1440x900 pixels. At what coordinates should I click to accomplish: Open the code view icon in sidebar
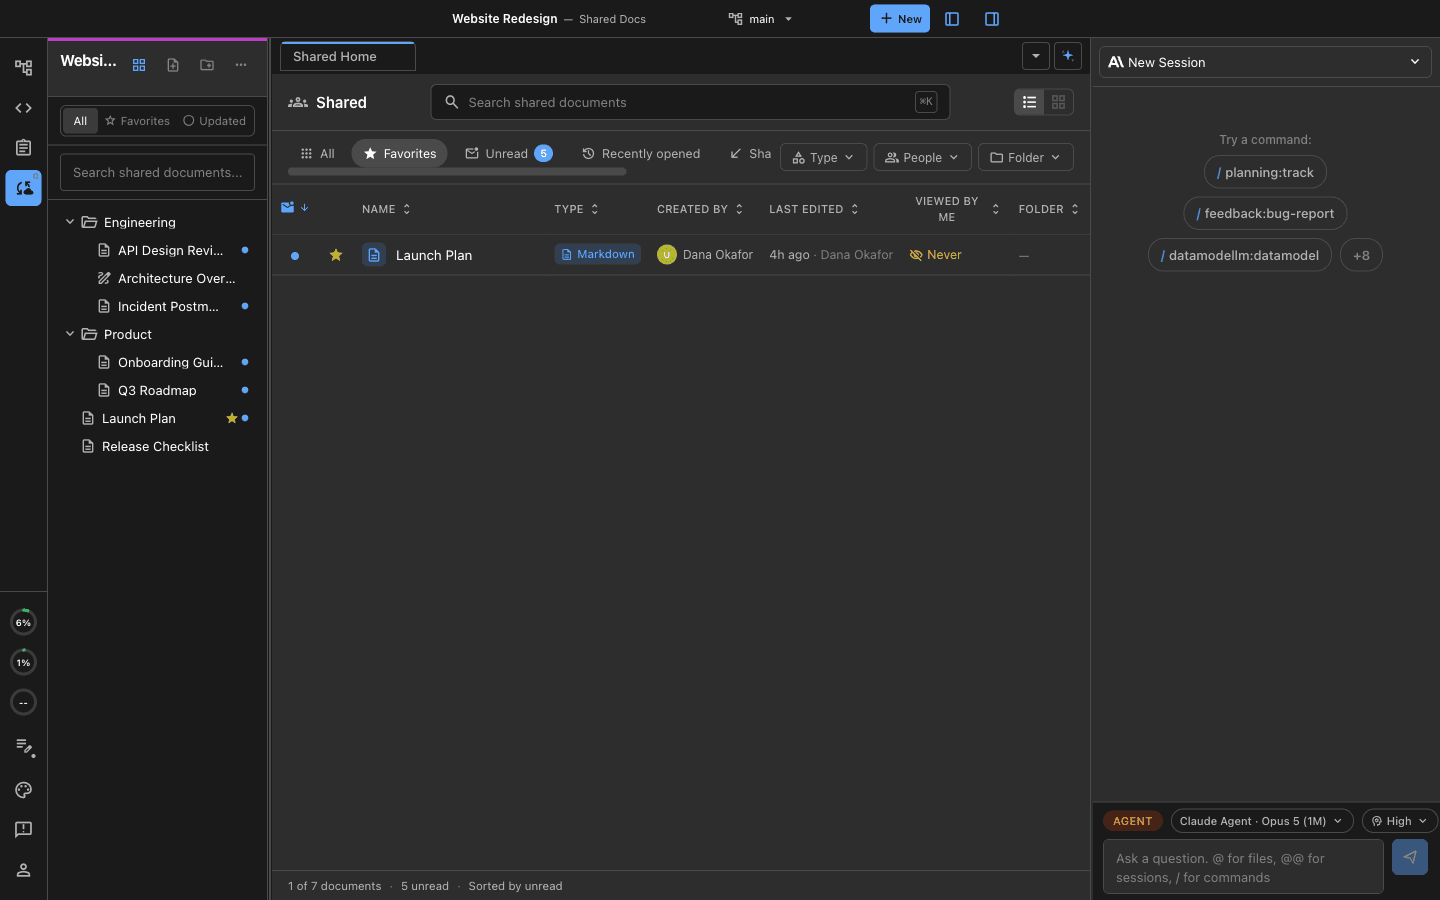[x=23, y=108]
